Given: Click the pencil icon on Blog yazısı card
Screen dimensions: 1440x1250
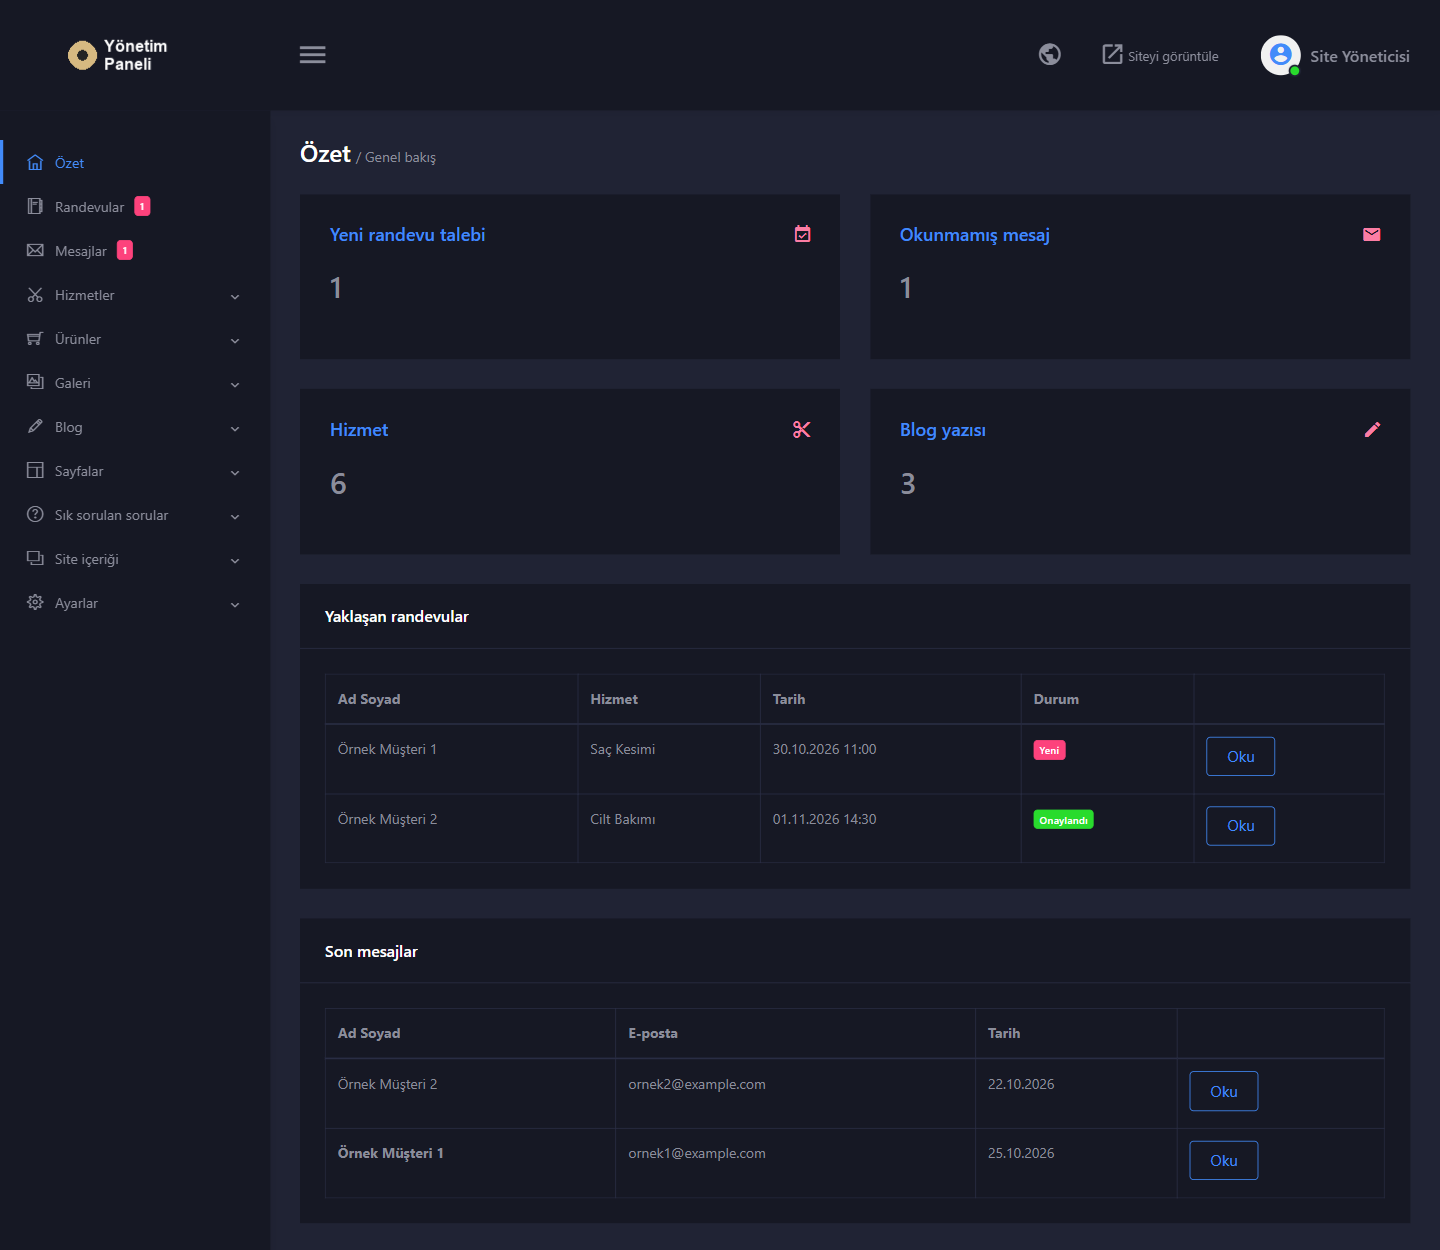Looking at the screenshot, I should (x=1372, y=429).
